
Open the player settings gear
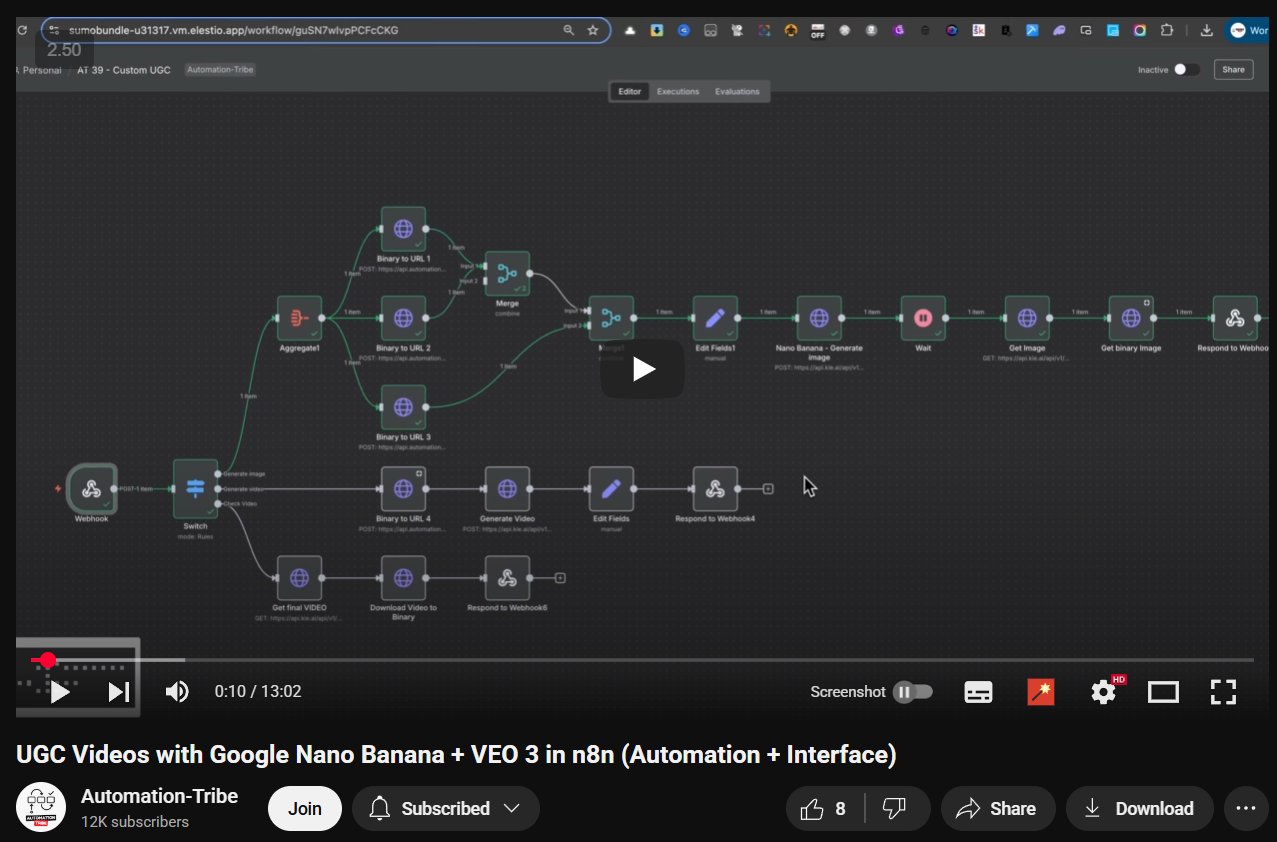pyautogui.click(x=1103, y=692)
